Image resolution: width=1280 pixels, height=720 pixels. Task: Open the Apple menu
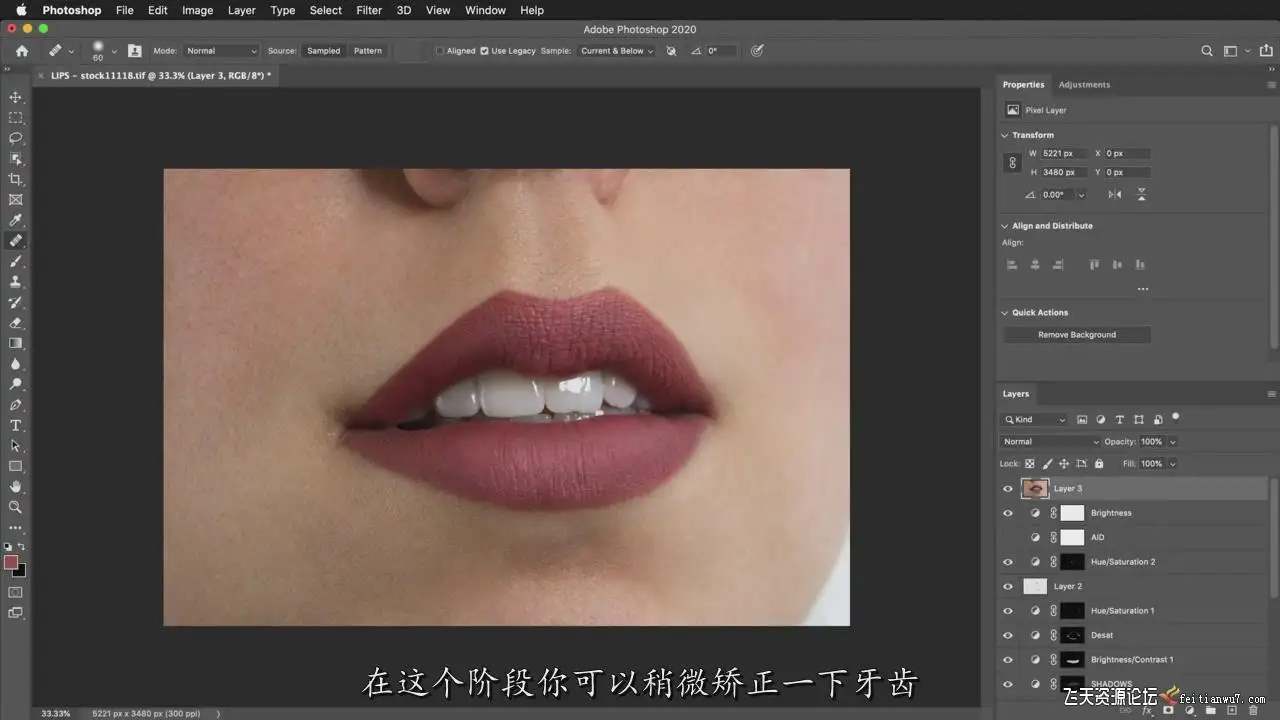21,10
